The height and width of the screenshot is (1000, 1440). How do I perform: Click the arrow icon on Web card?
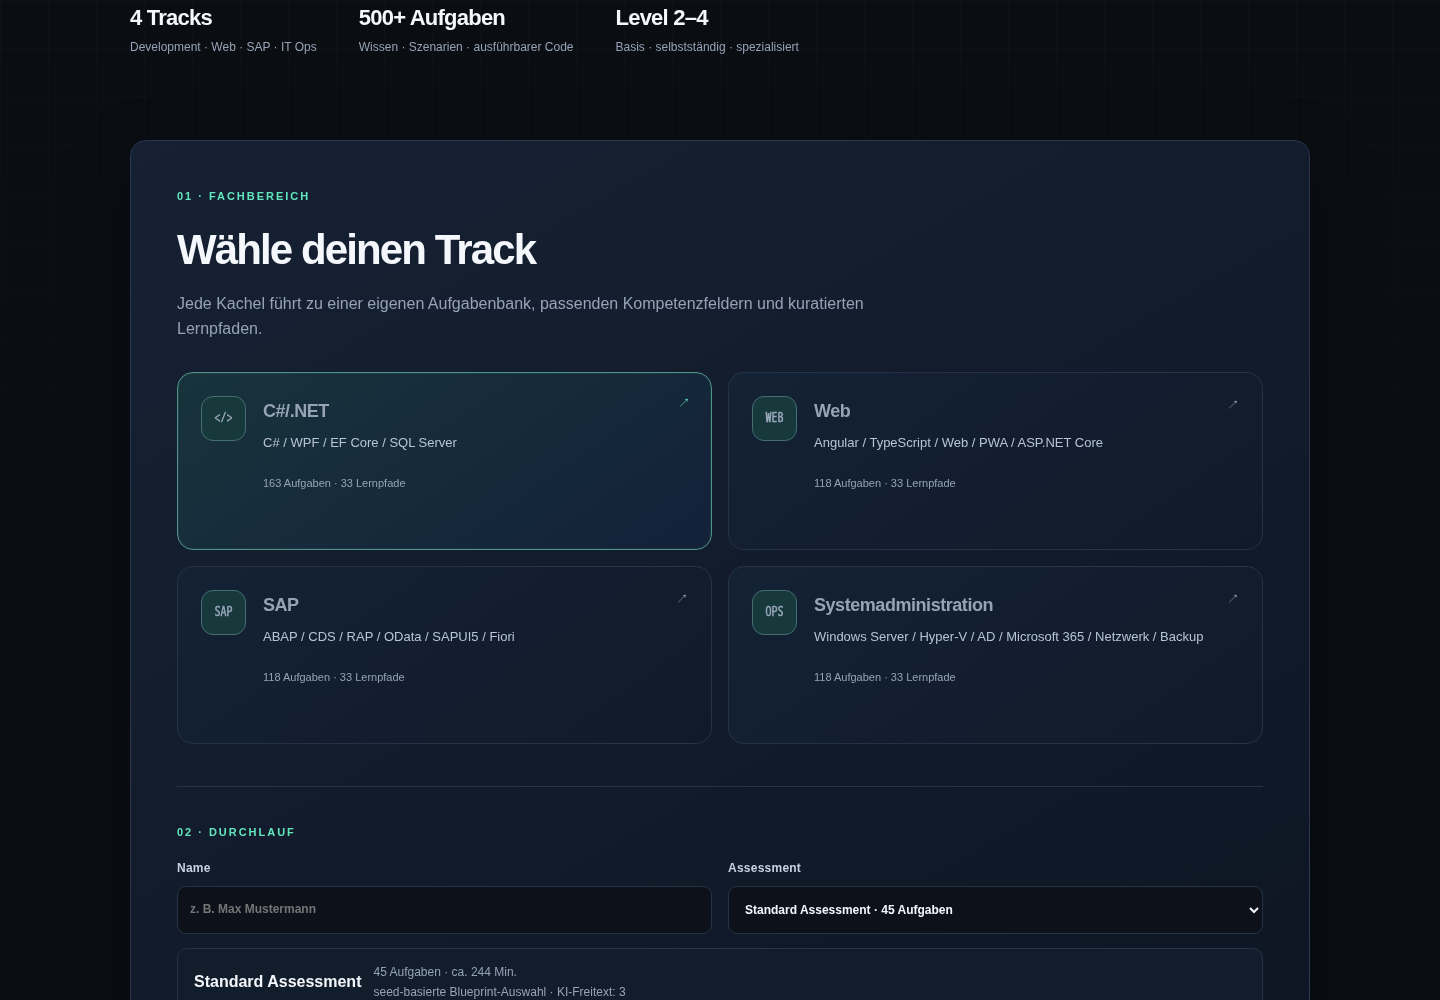coord(1233,404)
